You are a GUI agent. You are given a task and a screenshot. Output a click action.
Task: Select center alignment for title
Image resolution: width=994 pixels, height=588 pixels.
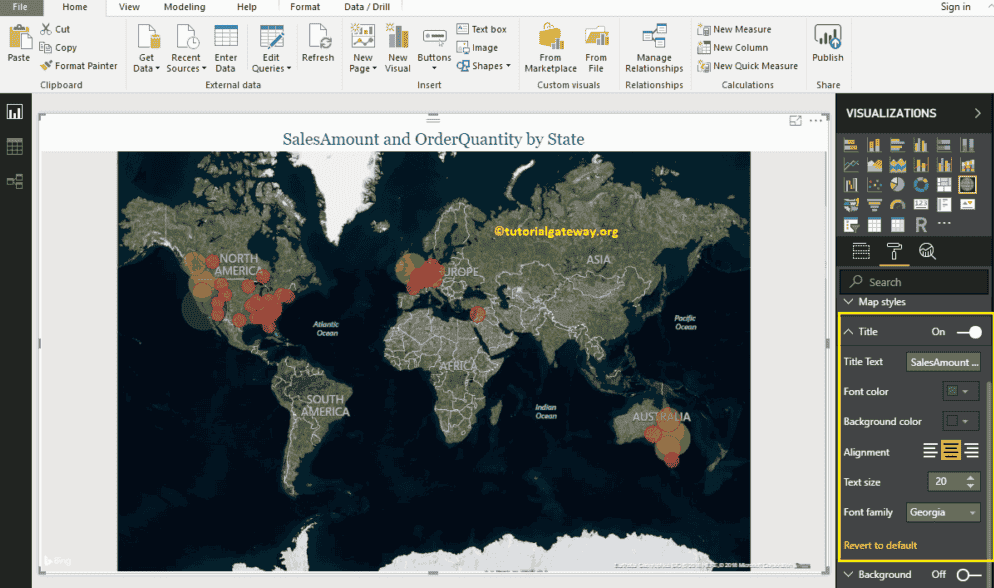(950, 452)
